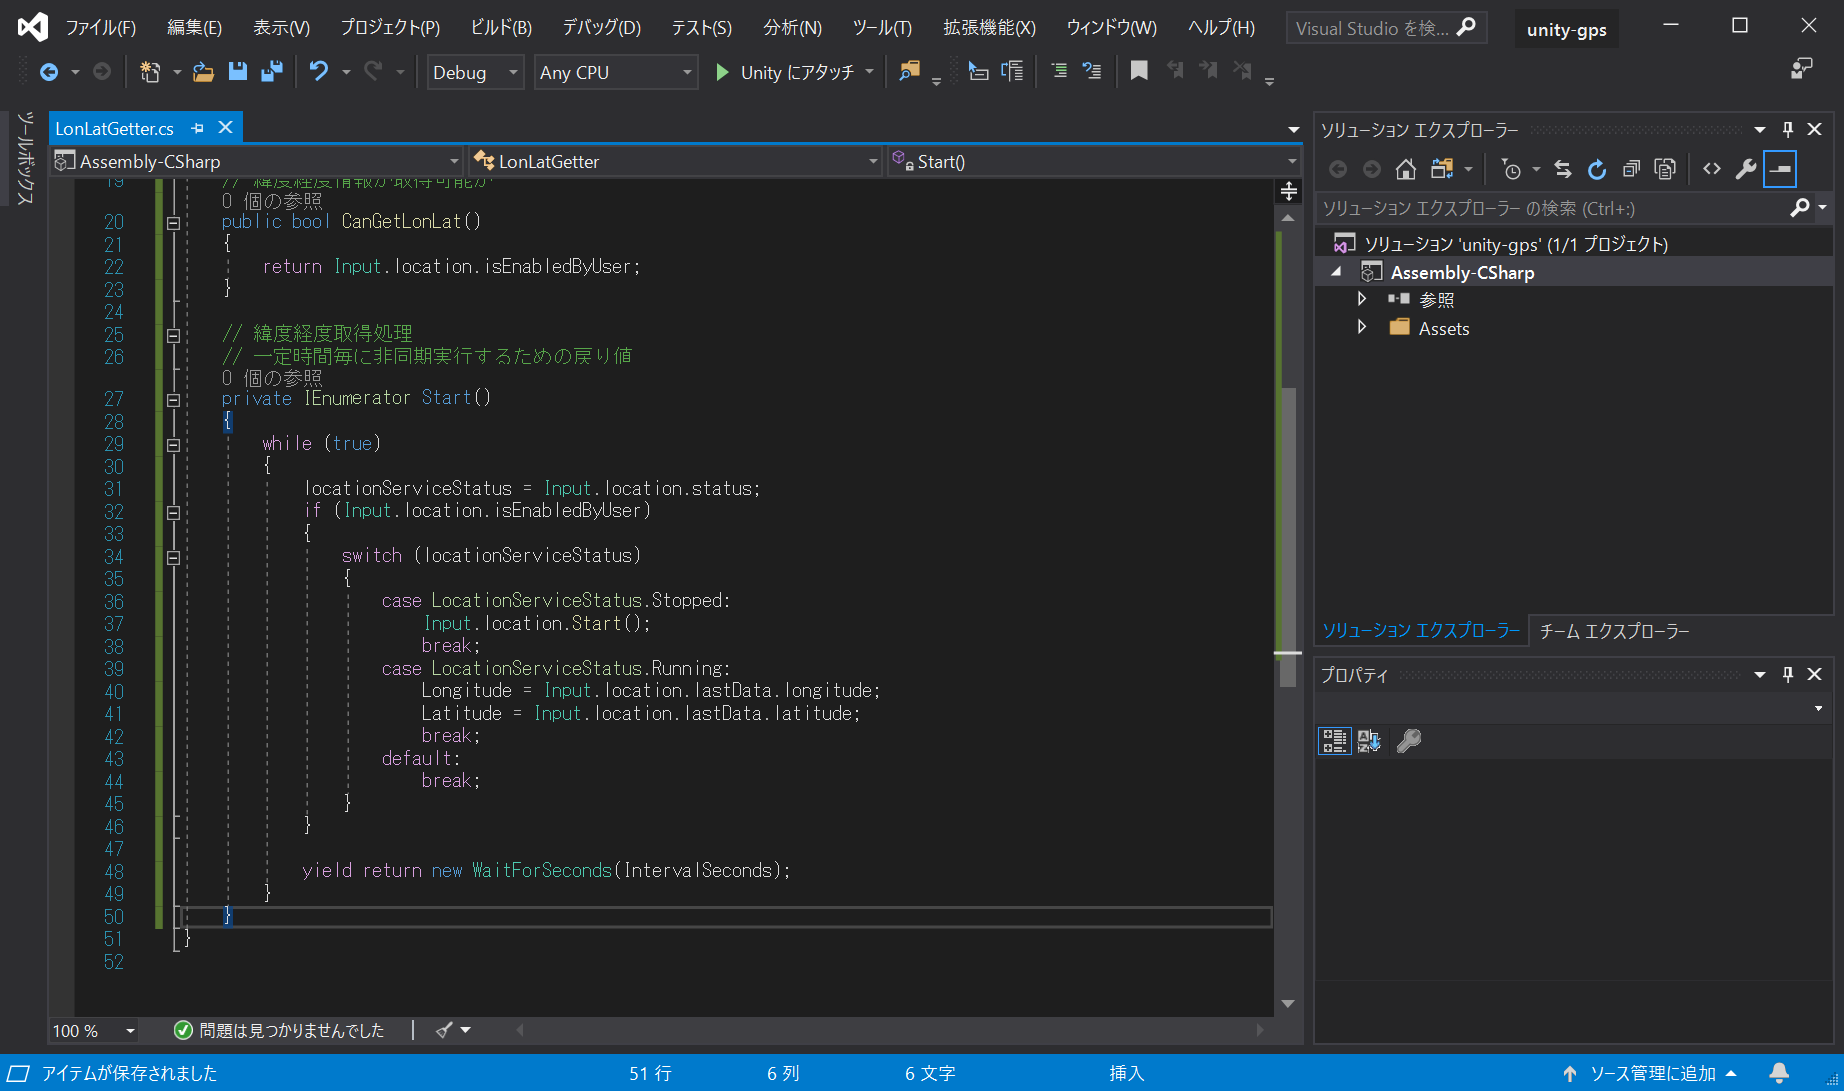The image size is (1844, 1091).
Task: Toggle auto-hide pin on the Solution Explorer panel
Action: click(x=1788, y=129)
